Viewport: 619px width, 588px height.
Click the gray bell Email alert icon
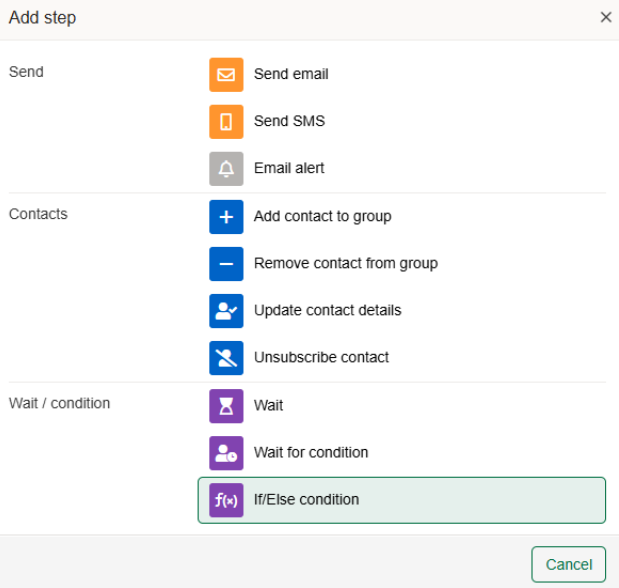tap(226, 169)
